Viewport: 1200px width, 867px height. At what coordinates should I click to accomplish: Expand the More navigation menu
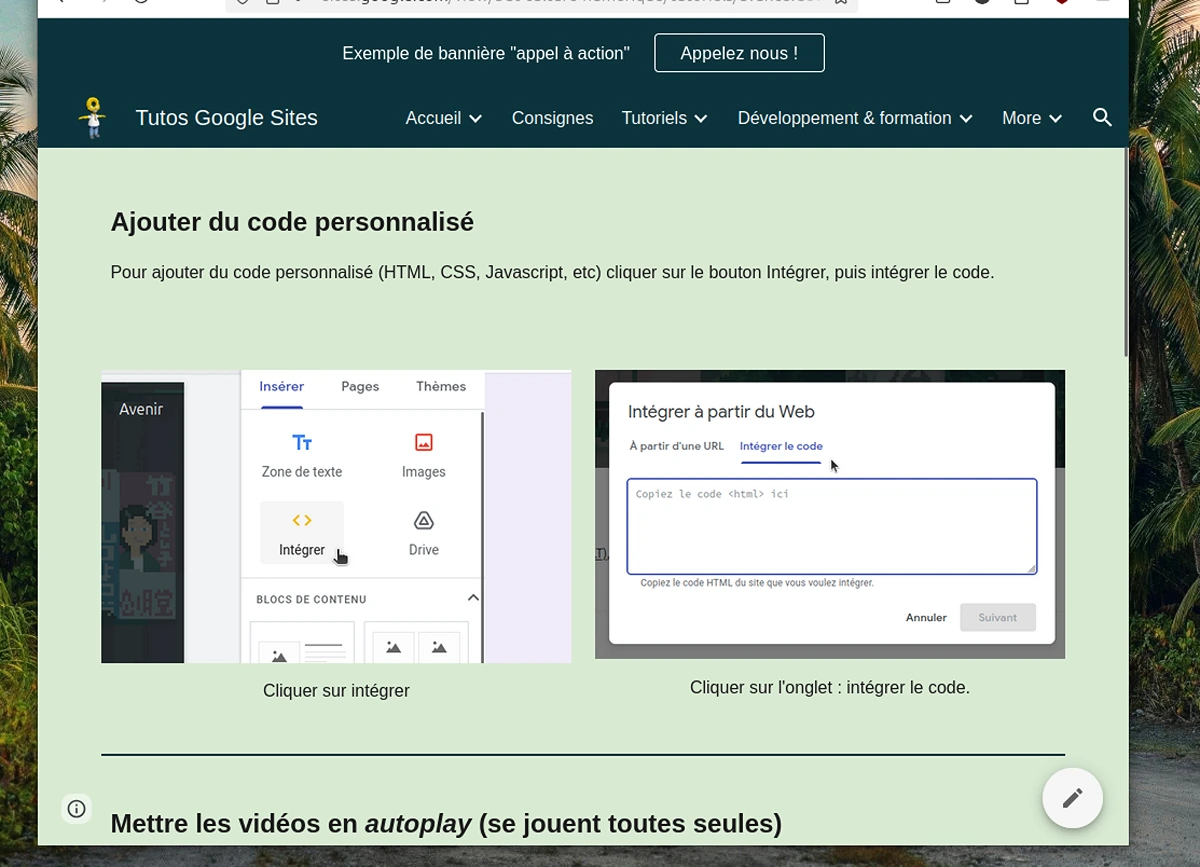(1056, 119)
